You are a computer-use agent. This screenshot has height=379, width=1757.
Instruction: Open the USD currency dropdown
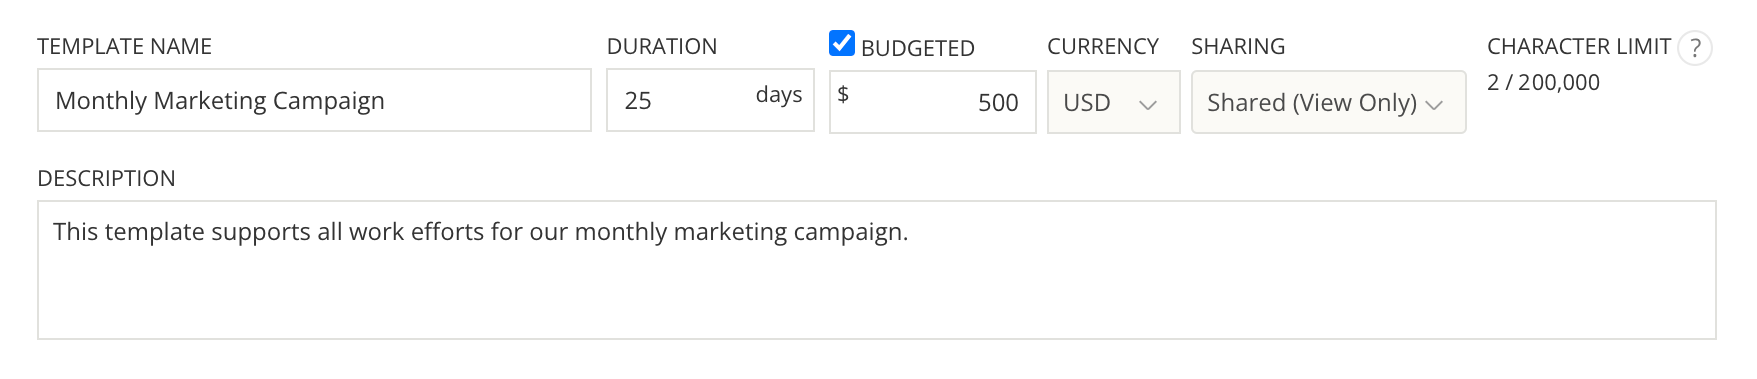pyautogui.click(x=1113, y=102)
